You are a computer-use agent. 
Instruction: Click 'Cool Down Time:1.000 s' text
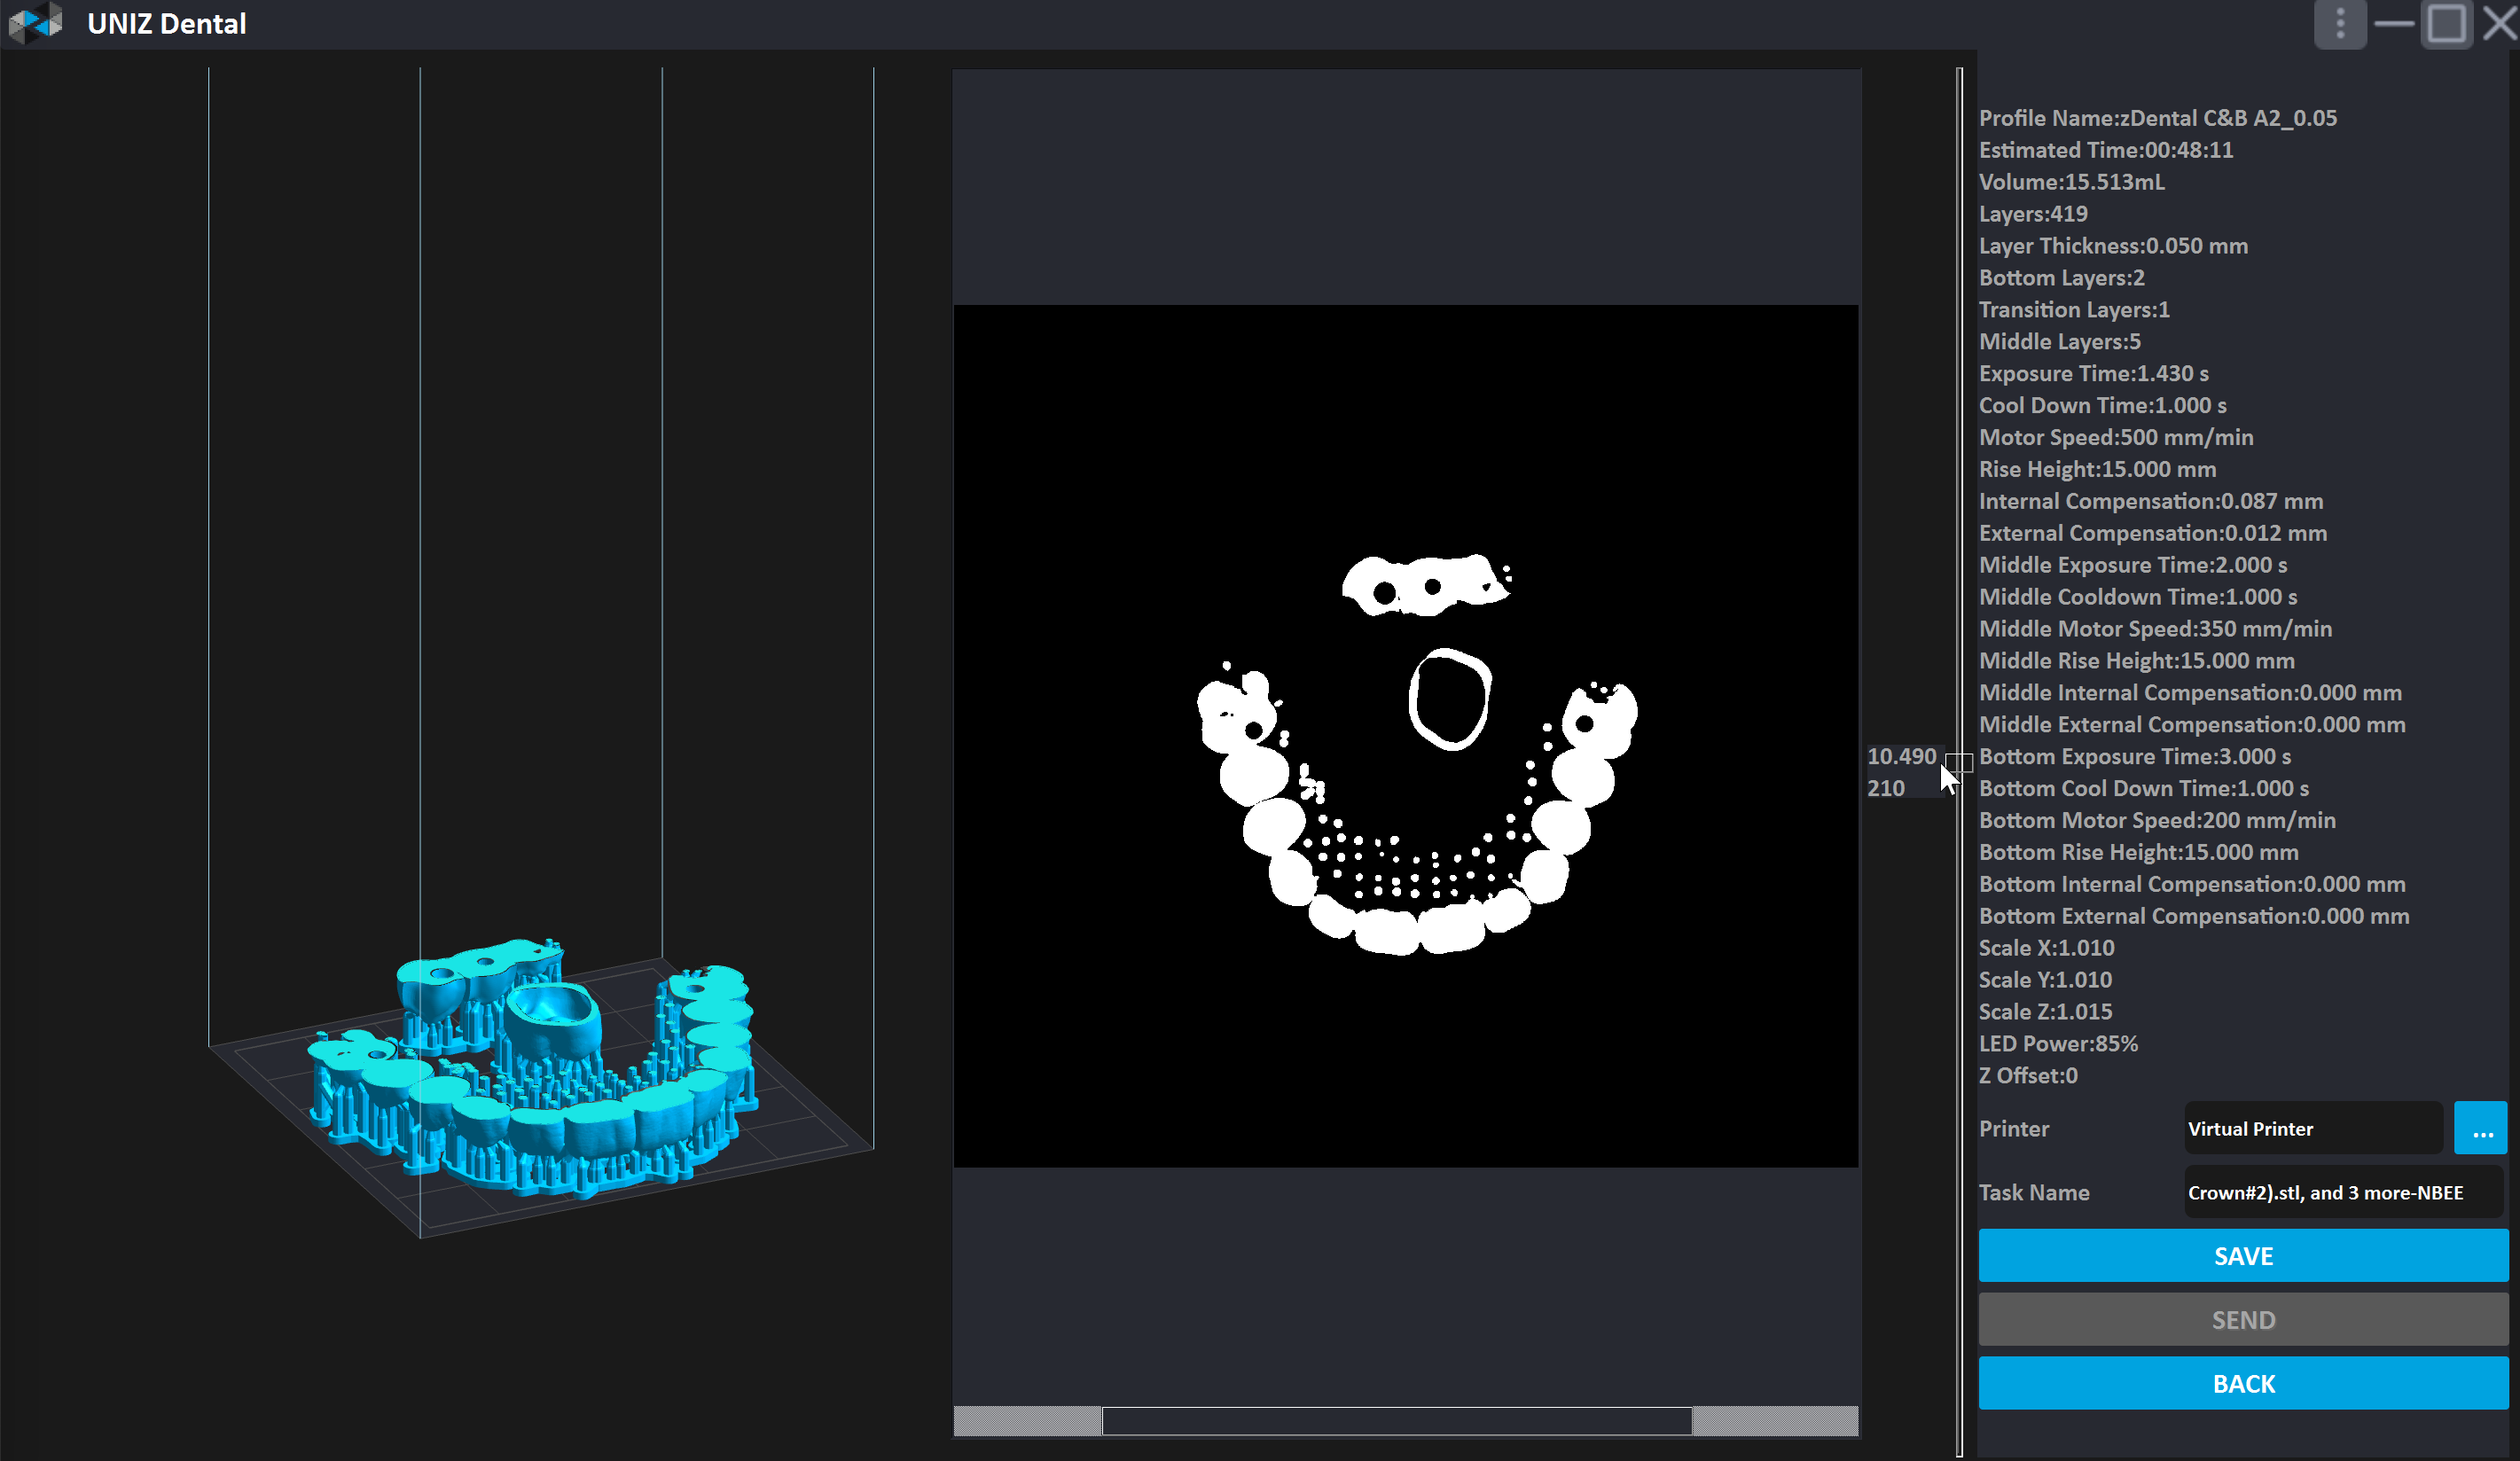click(2103, 406)
